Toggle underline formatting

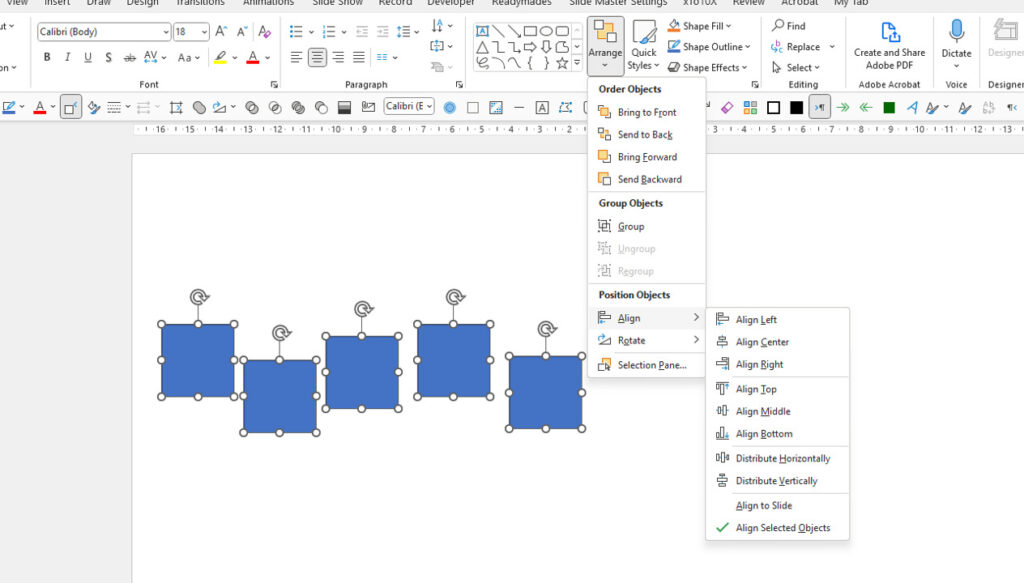coord(88,57)
